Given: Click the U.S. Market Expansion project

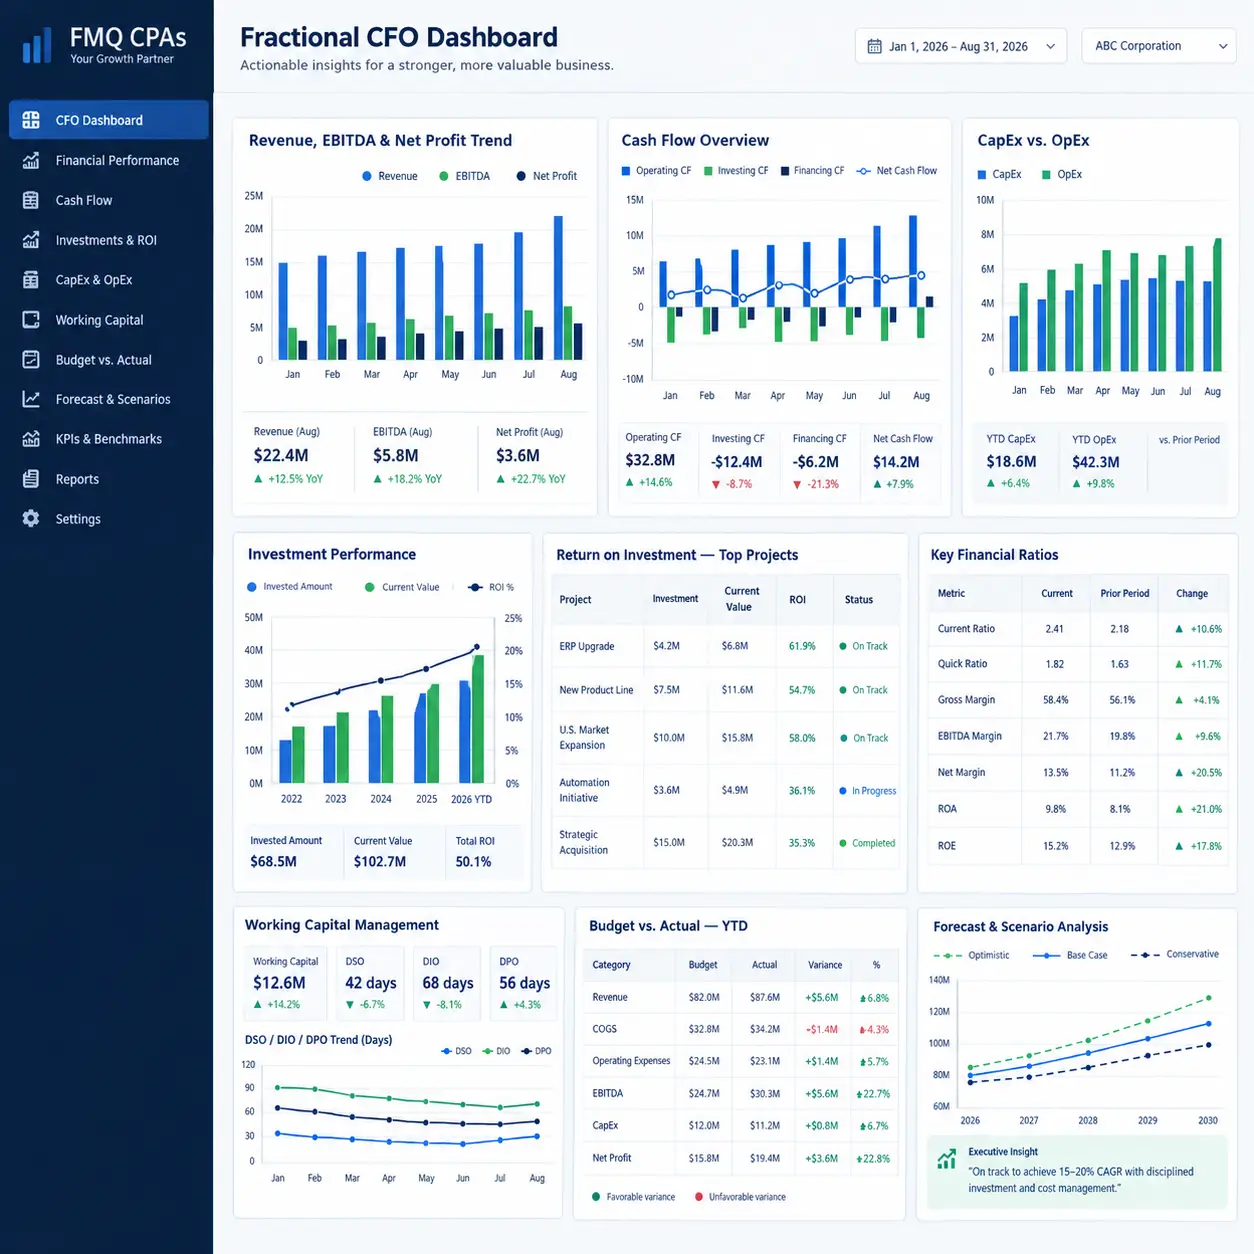Looking at the screenshot, I should pyautogui.click(x=584, y=738).
